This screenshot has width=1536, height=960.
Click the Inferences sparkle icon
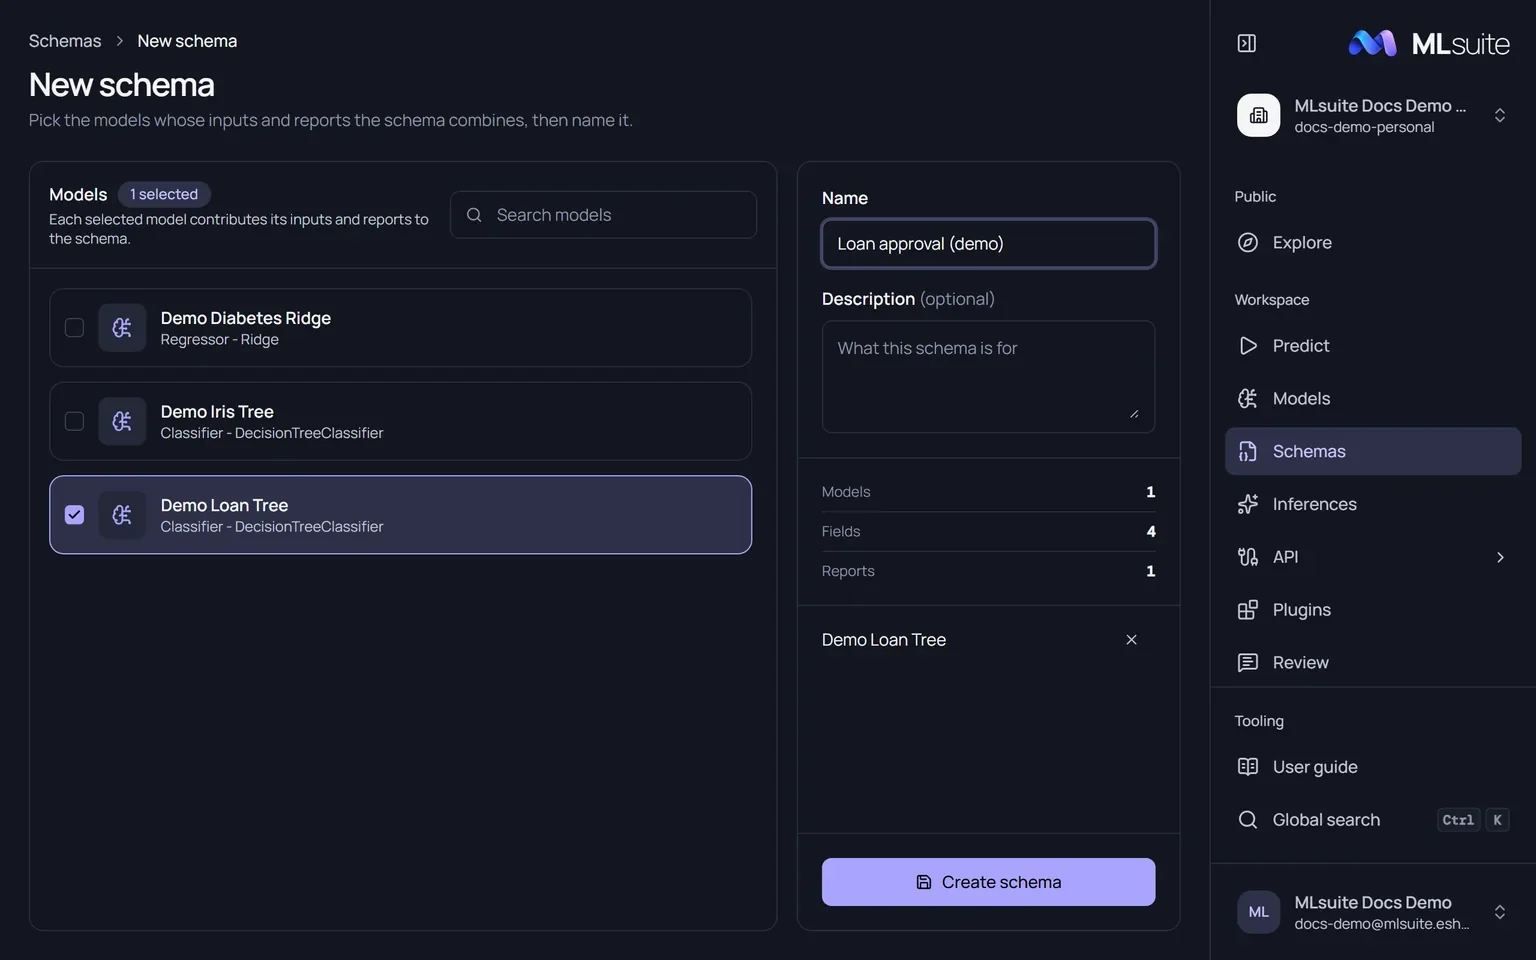pyautogui.click(x=1248, y=504)
